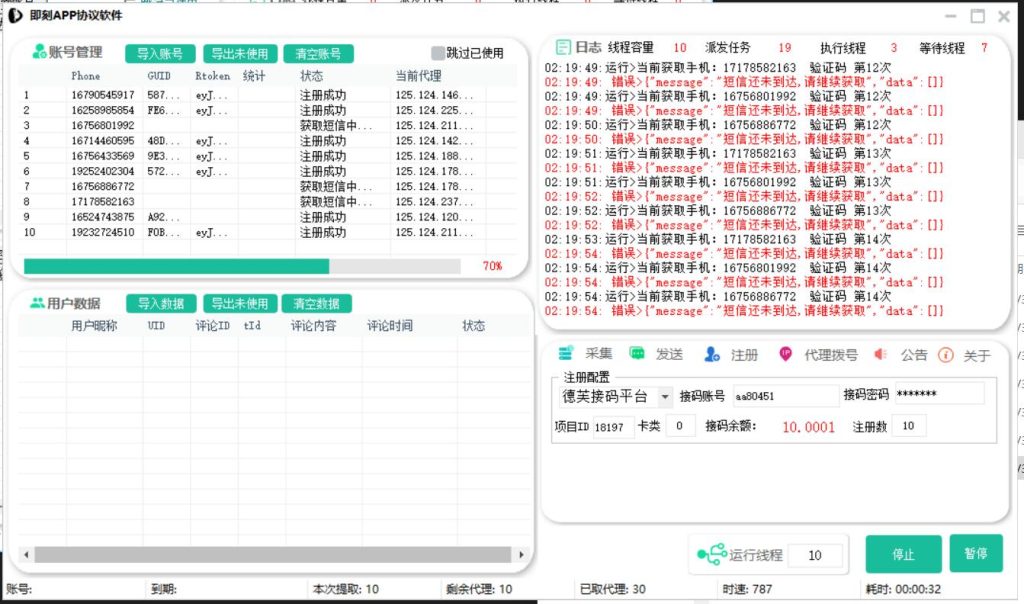Focus the 接码账号 input field
Image resolution: width=1024 pixels, height=604 pixels.
click(785, 395)
